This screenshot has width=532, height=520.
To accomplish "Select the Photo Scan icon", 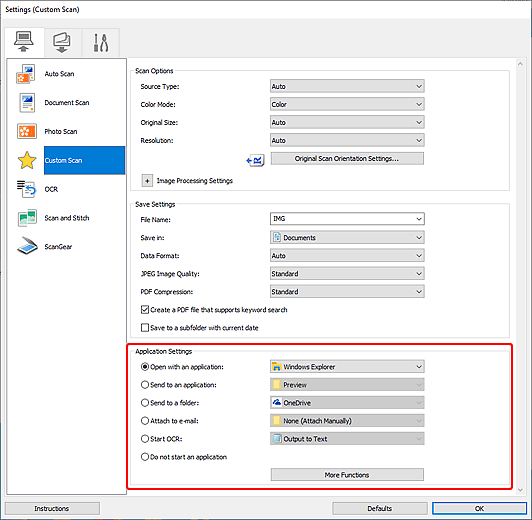I will pos(27,131).
